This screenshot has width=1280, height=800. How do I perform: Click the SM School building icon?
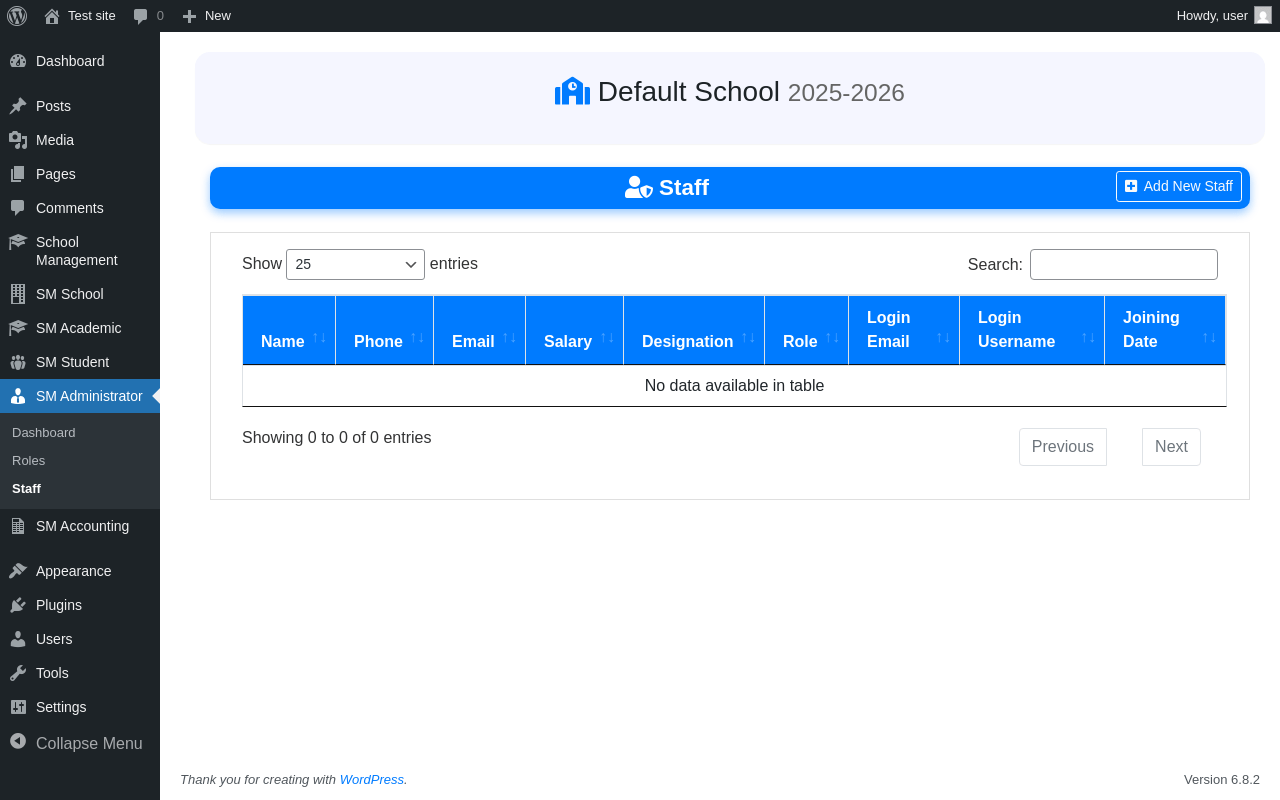coord(18,294)
